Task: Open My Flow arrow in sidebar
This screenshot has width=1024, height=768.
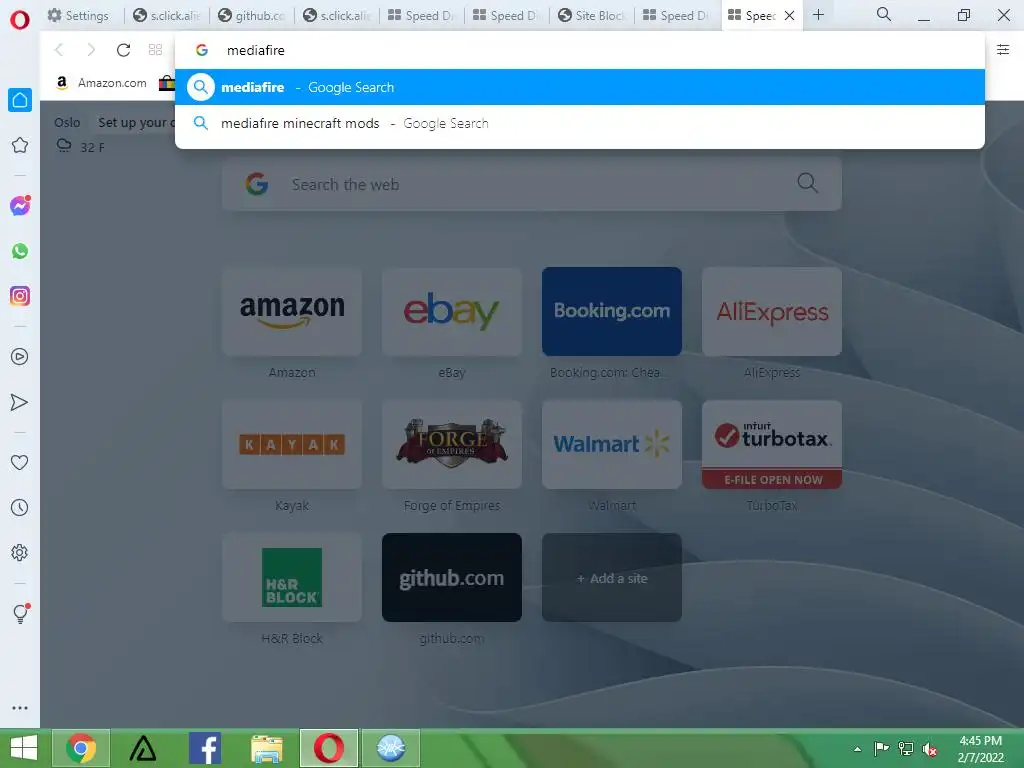Action: tap(20, 402)
